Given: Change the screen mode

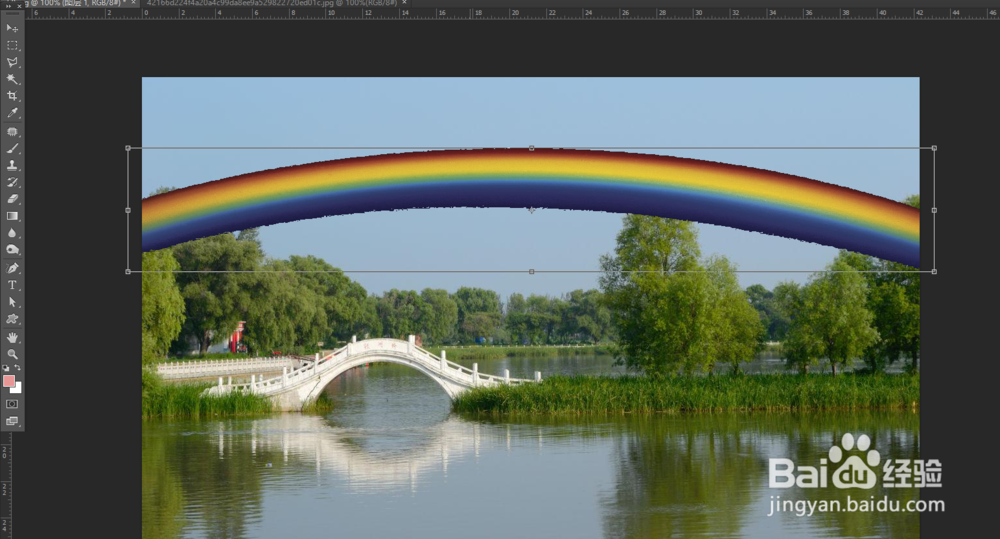Looking at the screenshot, I should (x=12, y=421).
